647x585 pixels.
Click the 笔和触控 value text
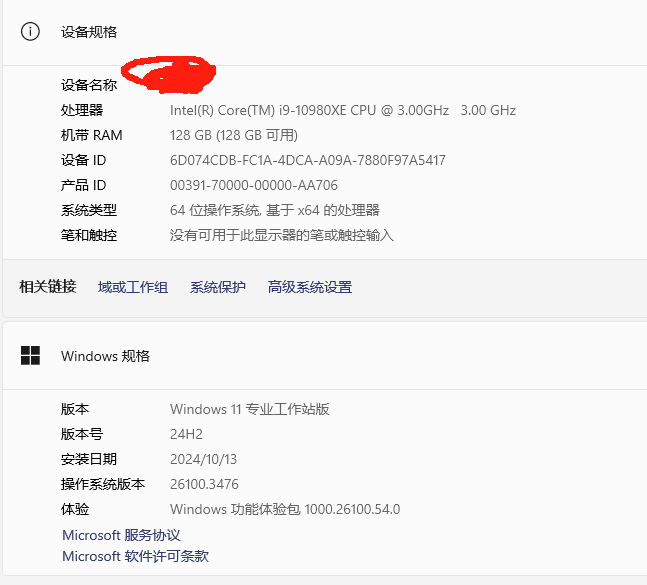tap(282, 236)
